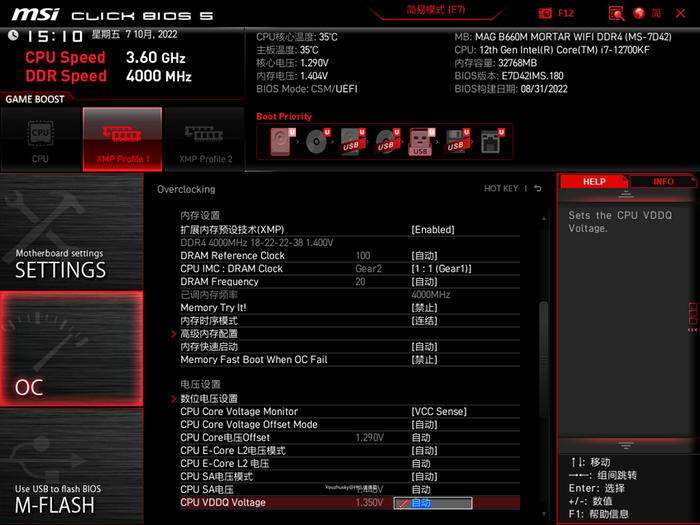Select the USB floppy boot device icon
The width and height of the screenshot is (700, 525).
pyautogui.click(x=457, y=142)
